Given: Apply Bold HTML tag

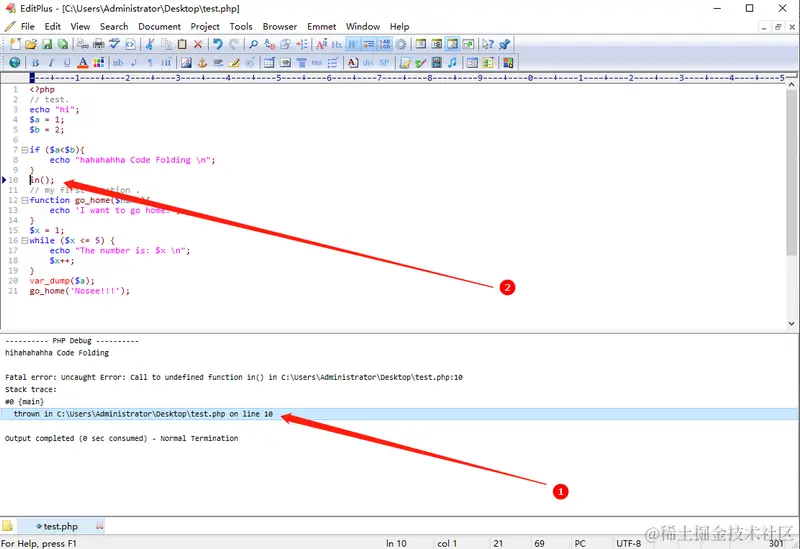Looking at the screenshot, I should tap(35, 62).
